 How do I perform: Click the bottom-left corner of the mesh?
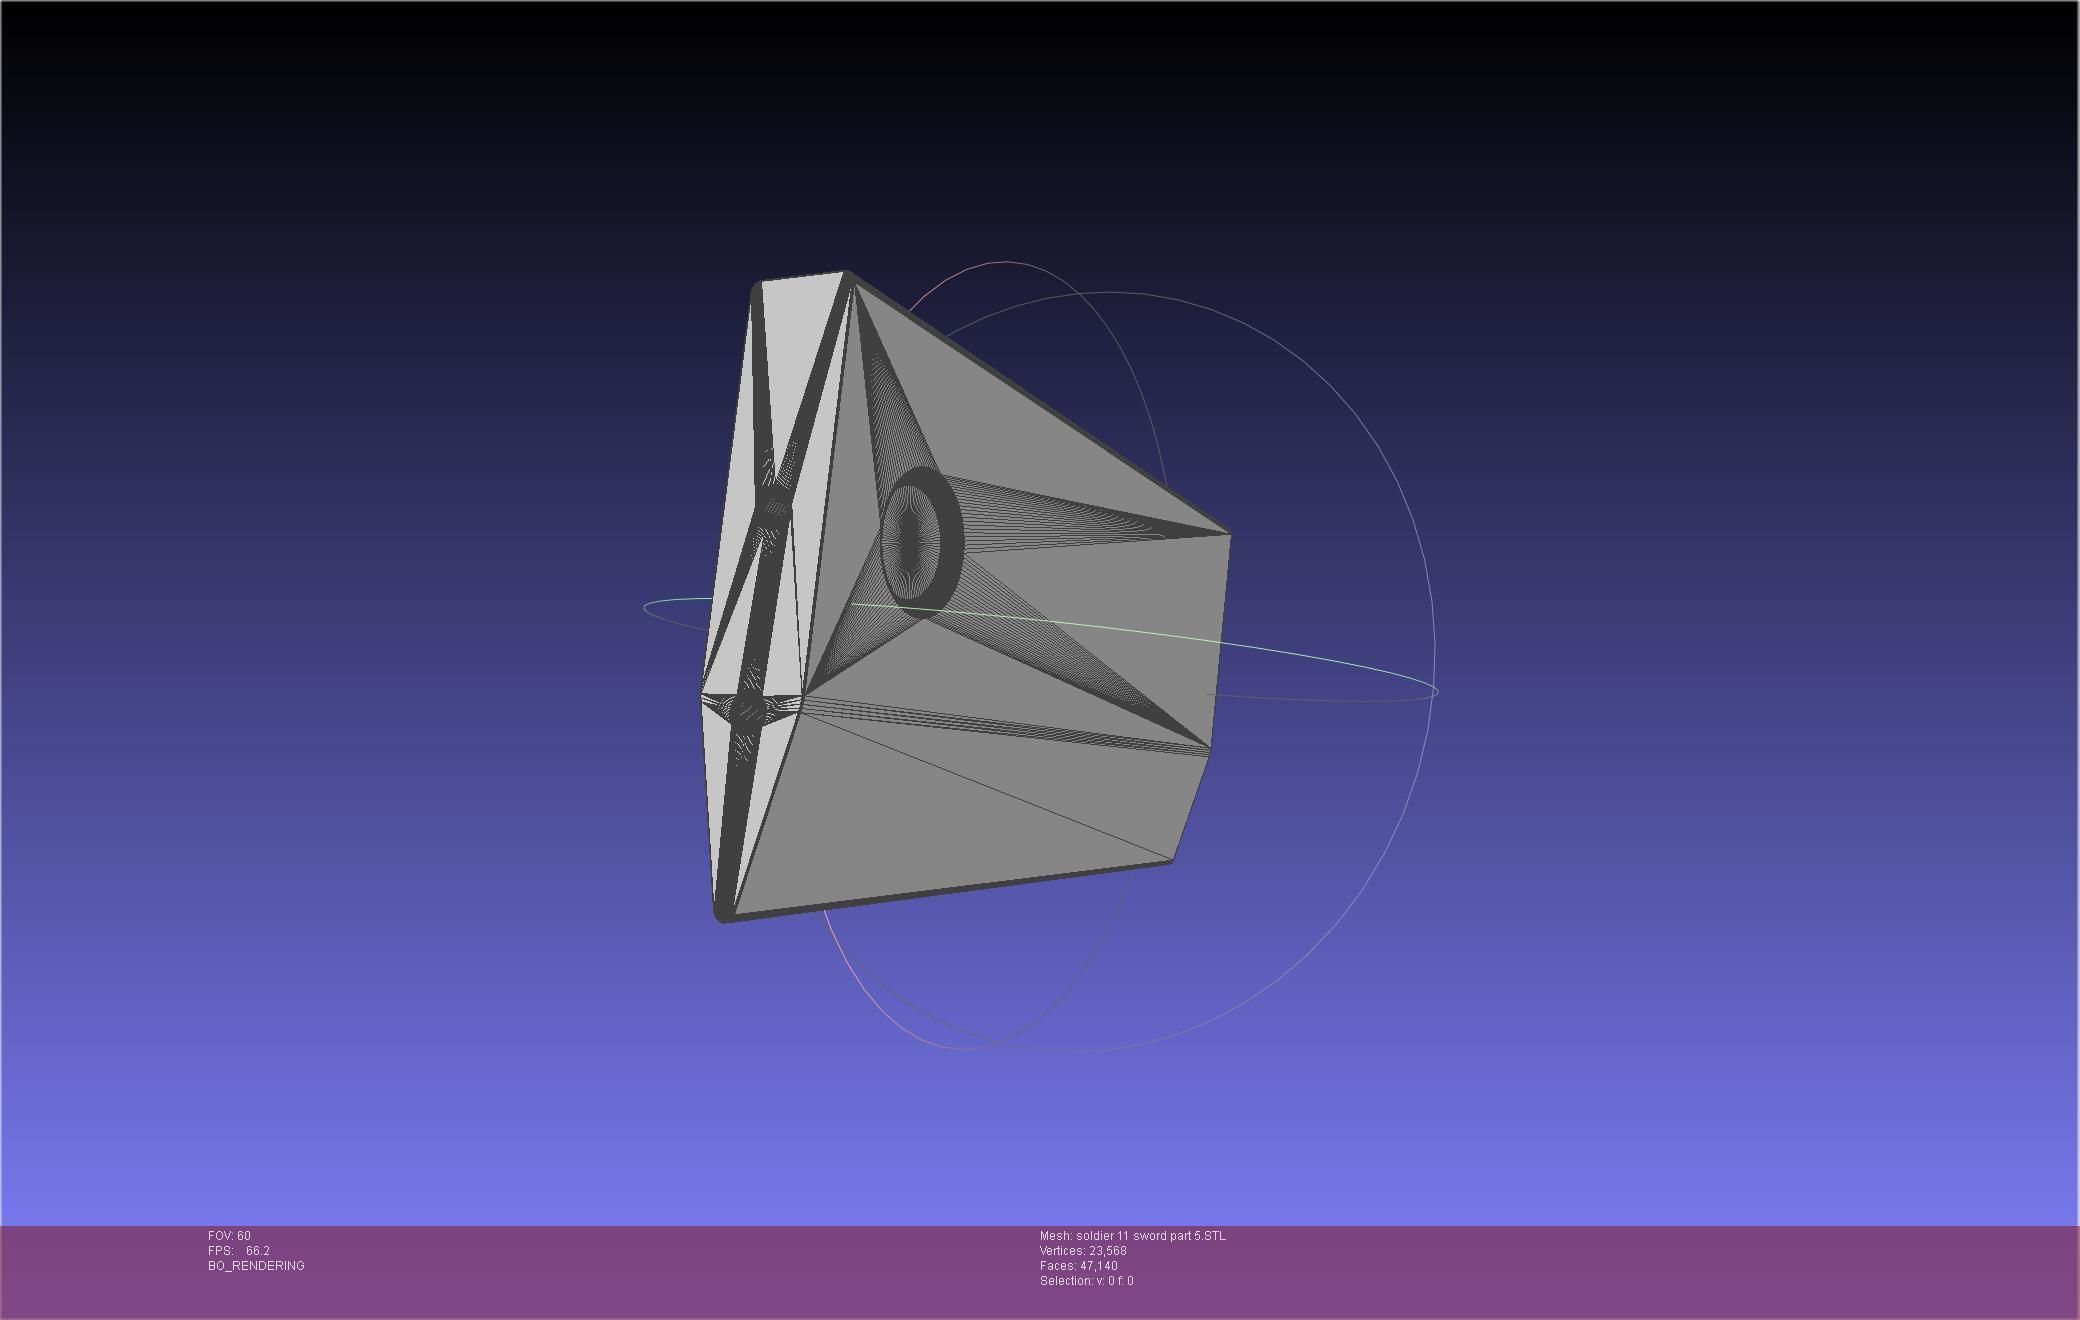(723, 916)
